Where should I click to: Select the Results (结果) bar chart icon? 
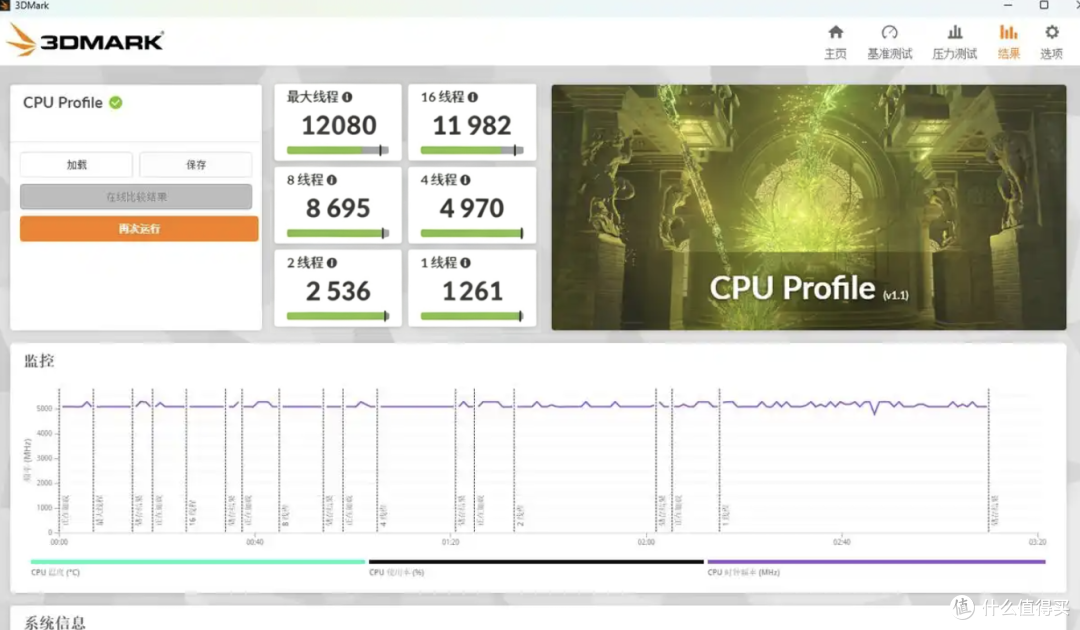[x=1008, y=32]
